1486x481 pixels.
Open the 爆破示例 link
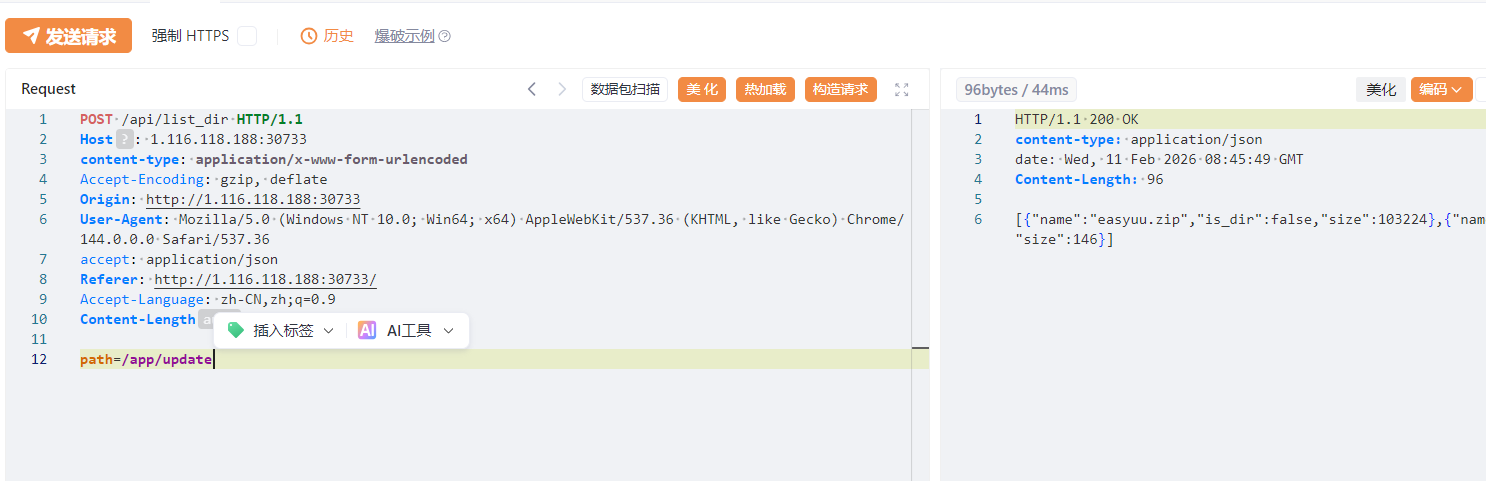pyautogui.click(x=404, y=36)
